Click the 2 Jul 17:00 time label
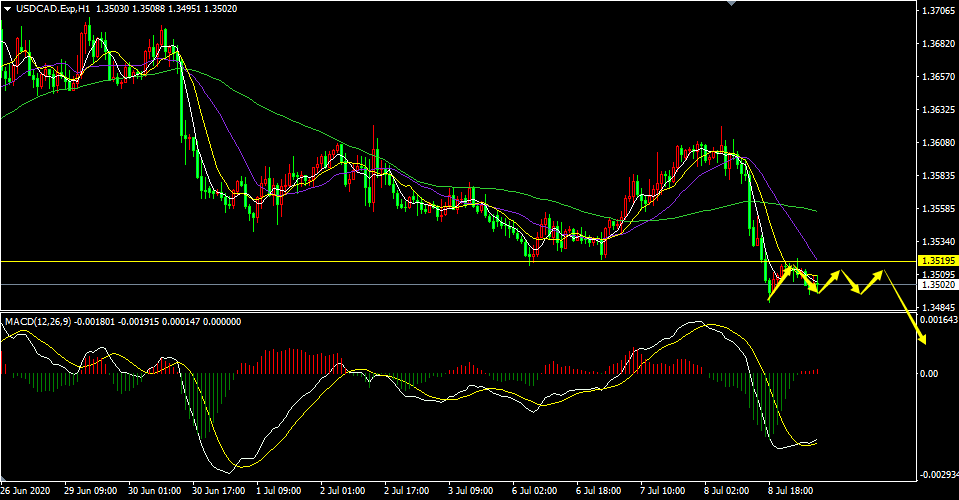Viewport: 959px width, 500px height. point(407,491)
